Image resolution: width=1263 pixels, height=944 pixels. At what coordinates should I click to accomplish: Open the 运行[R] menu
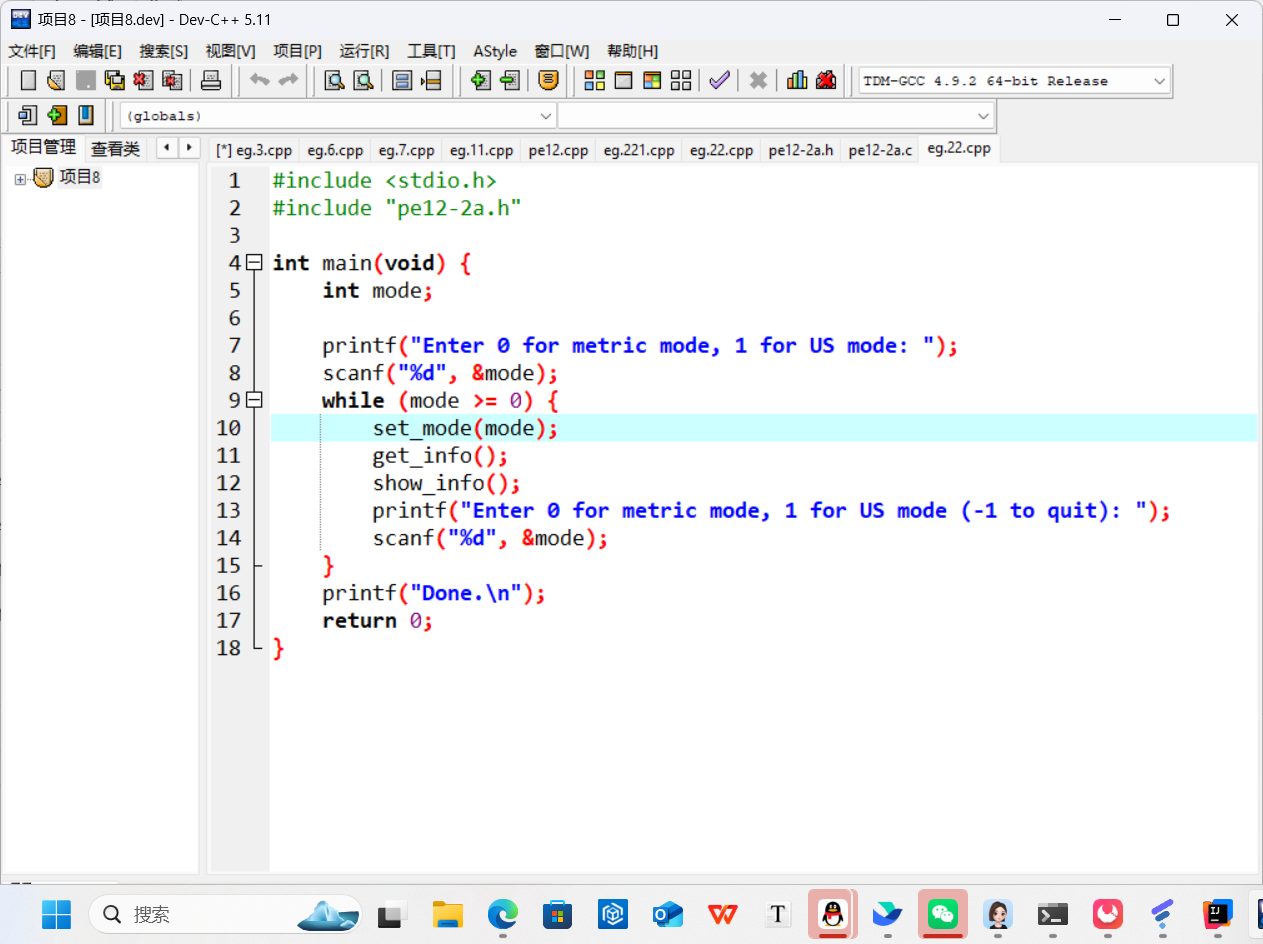[x=364, y=51]
